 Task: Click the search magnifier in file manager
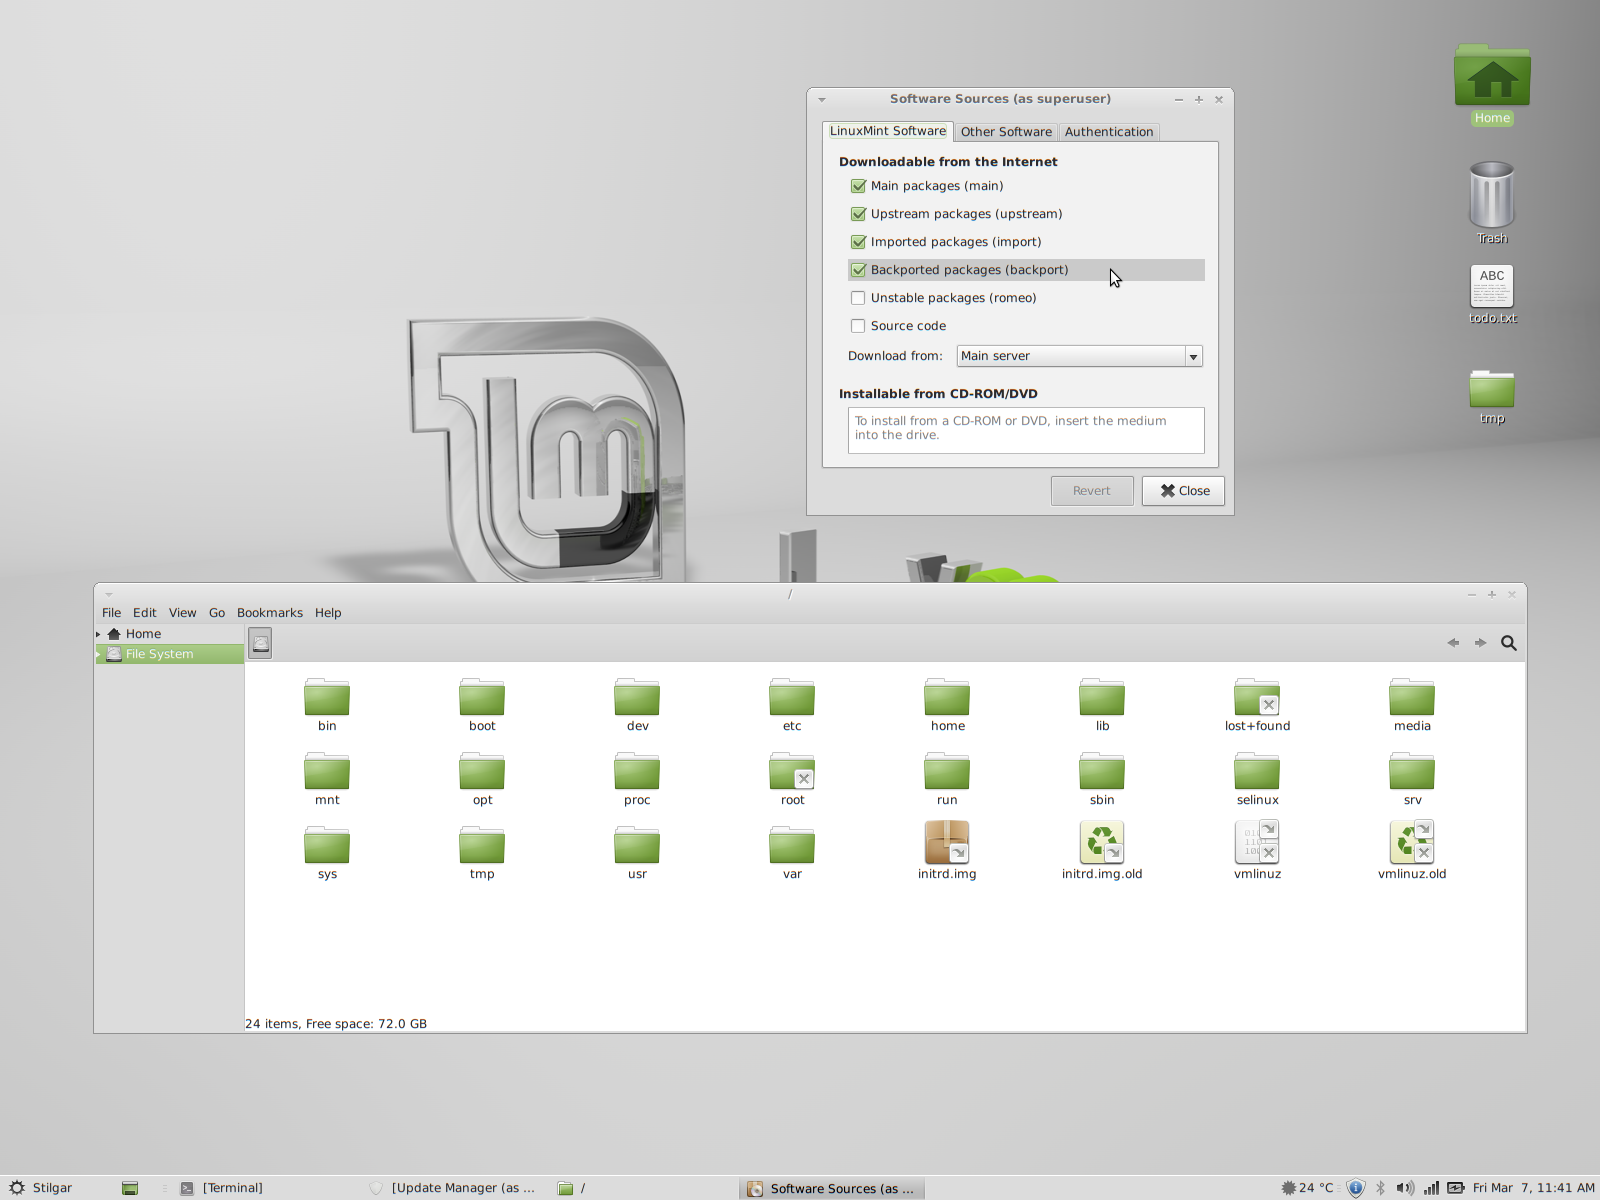pyautogui.click(x=1509, y=643)
